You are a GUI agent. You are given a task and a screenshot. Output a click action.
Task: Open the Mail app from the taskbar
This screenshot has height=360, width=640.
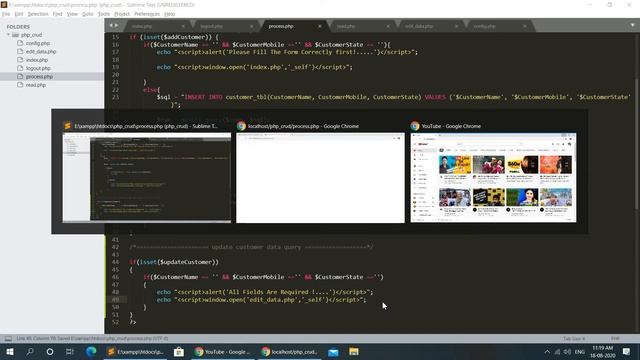[x=333, y=351]
